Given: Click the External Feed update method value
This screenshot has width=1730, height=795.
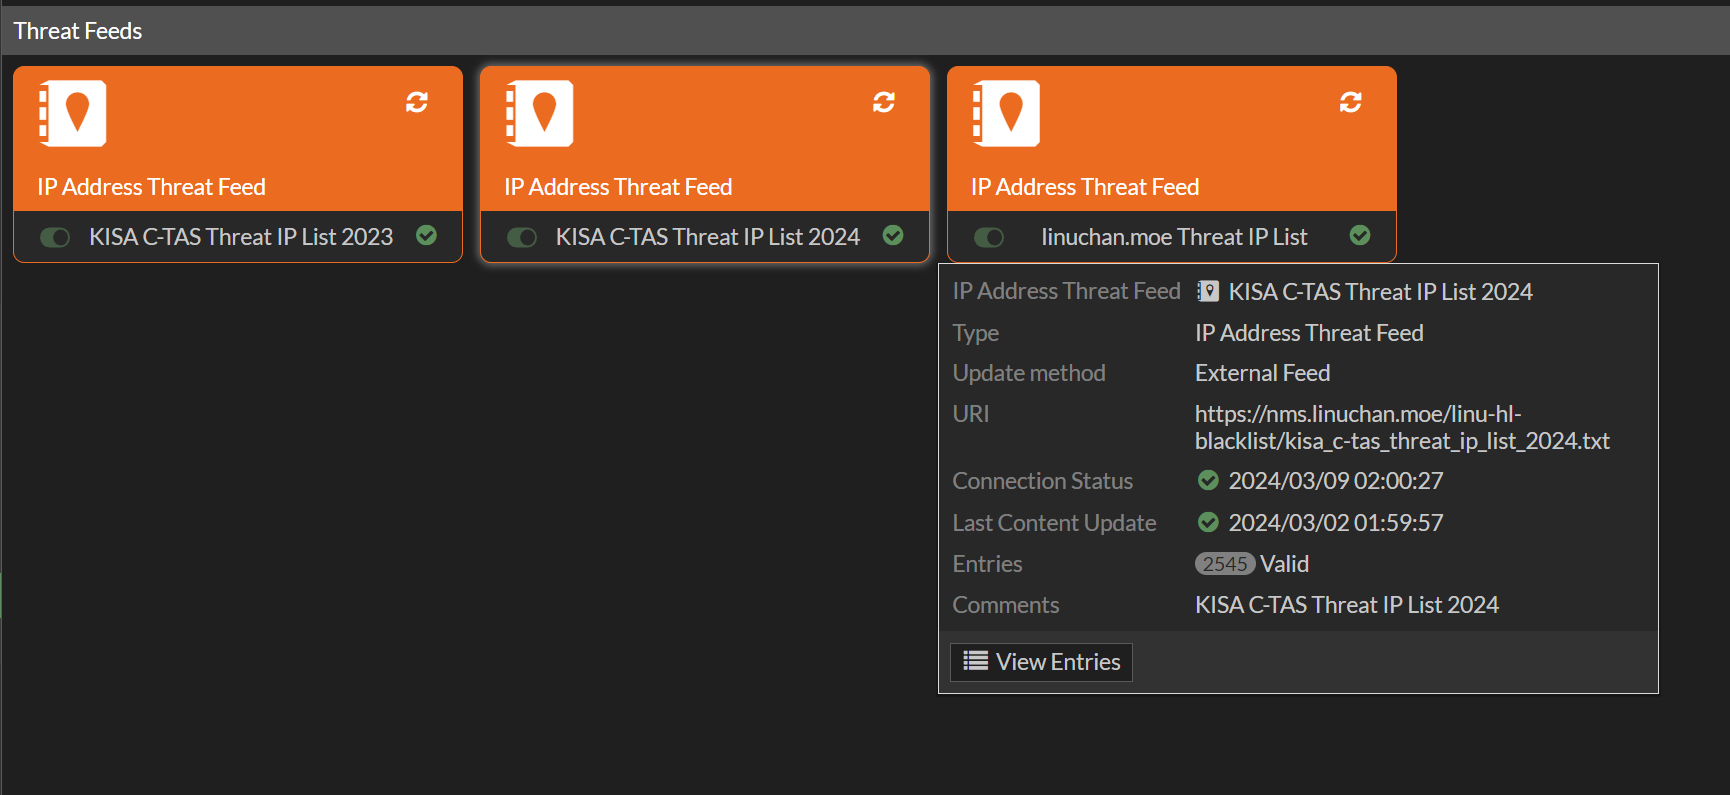Looking at the screenshot, I should (1262, 373).
